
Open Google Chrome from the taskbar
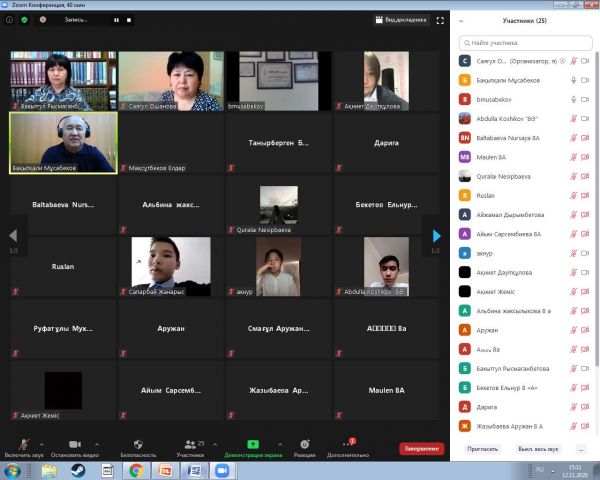135,470
